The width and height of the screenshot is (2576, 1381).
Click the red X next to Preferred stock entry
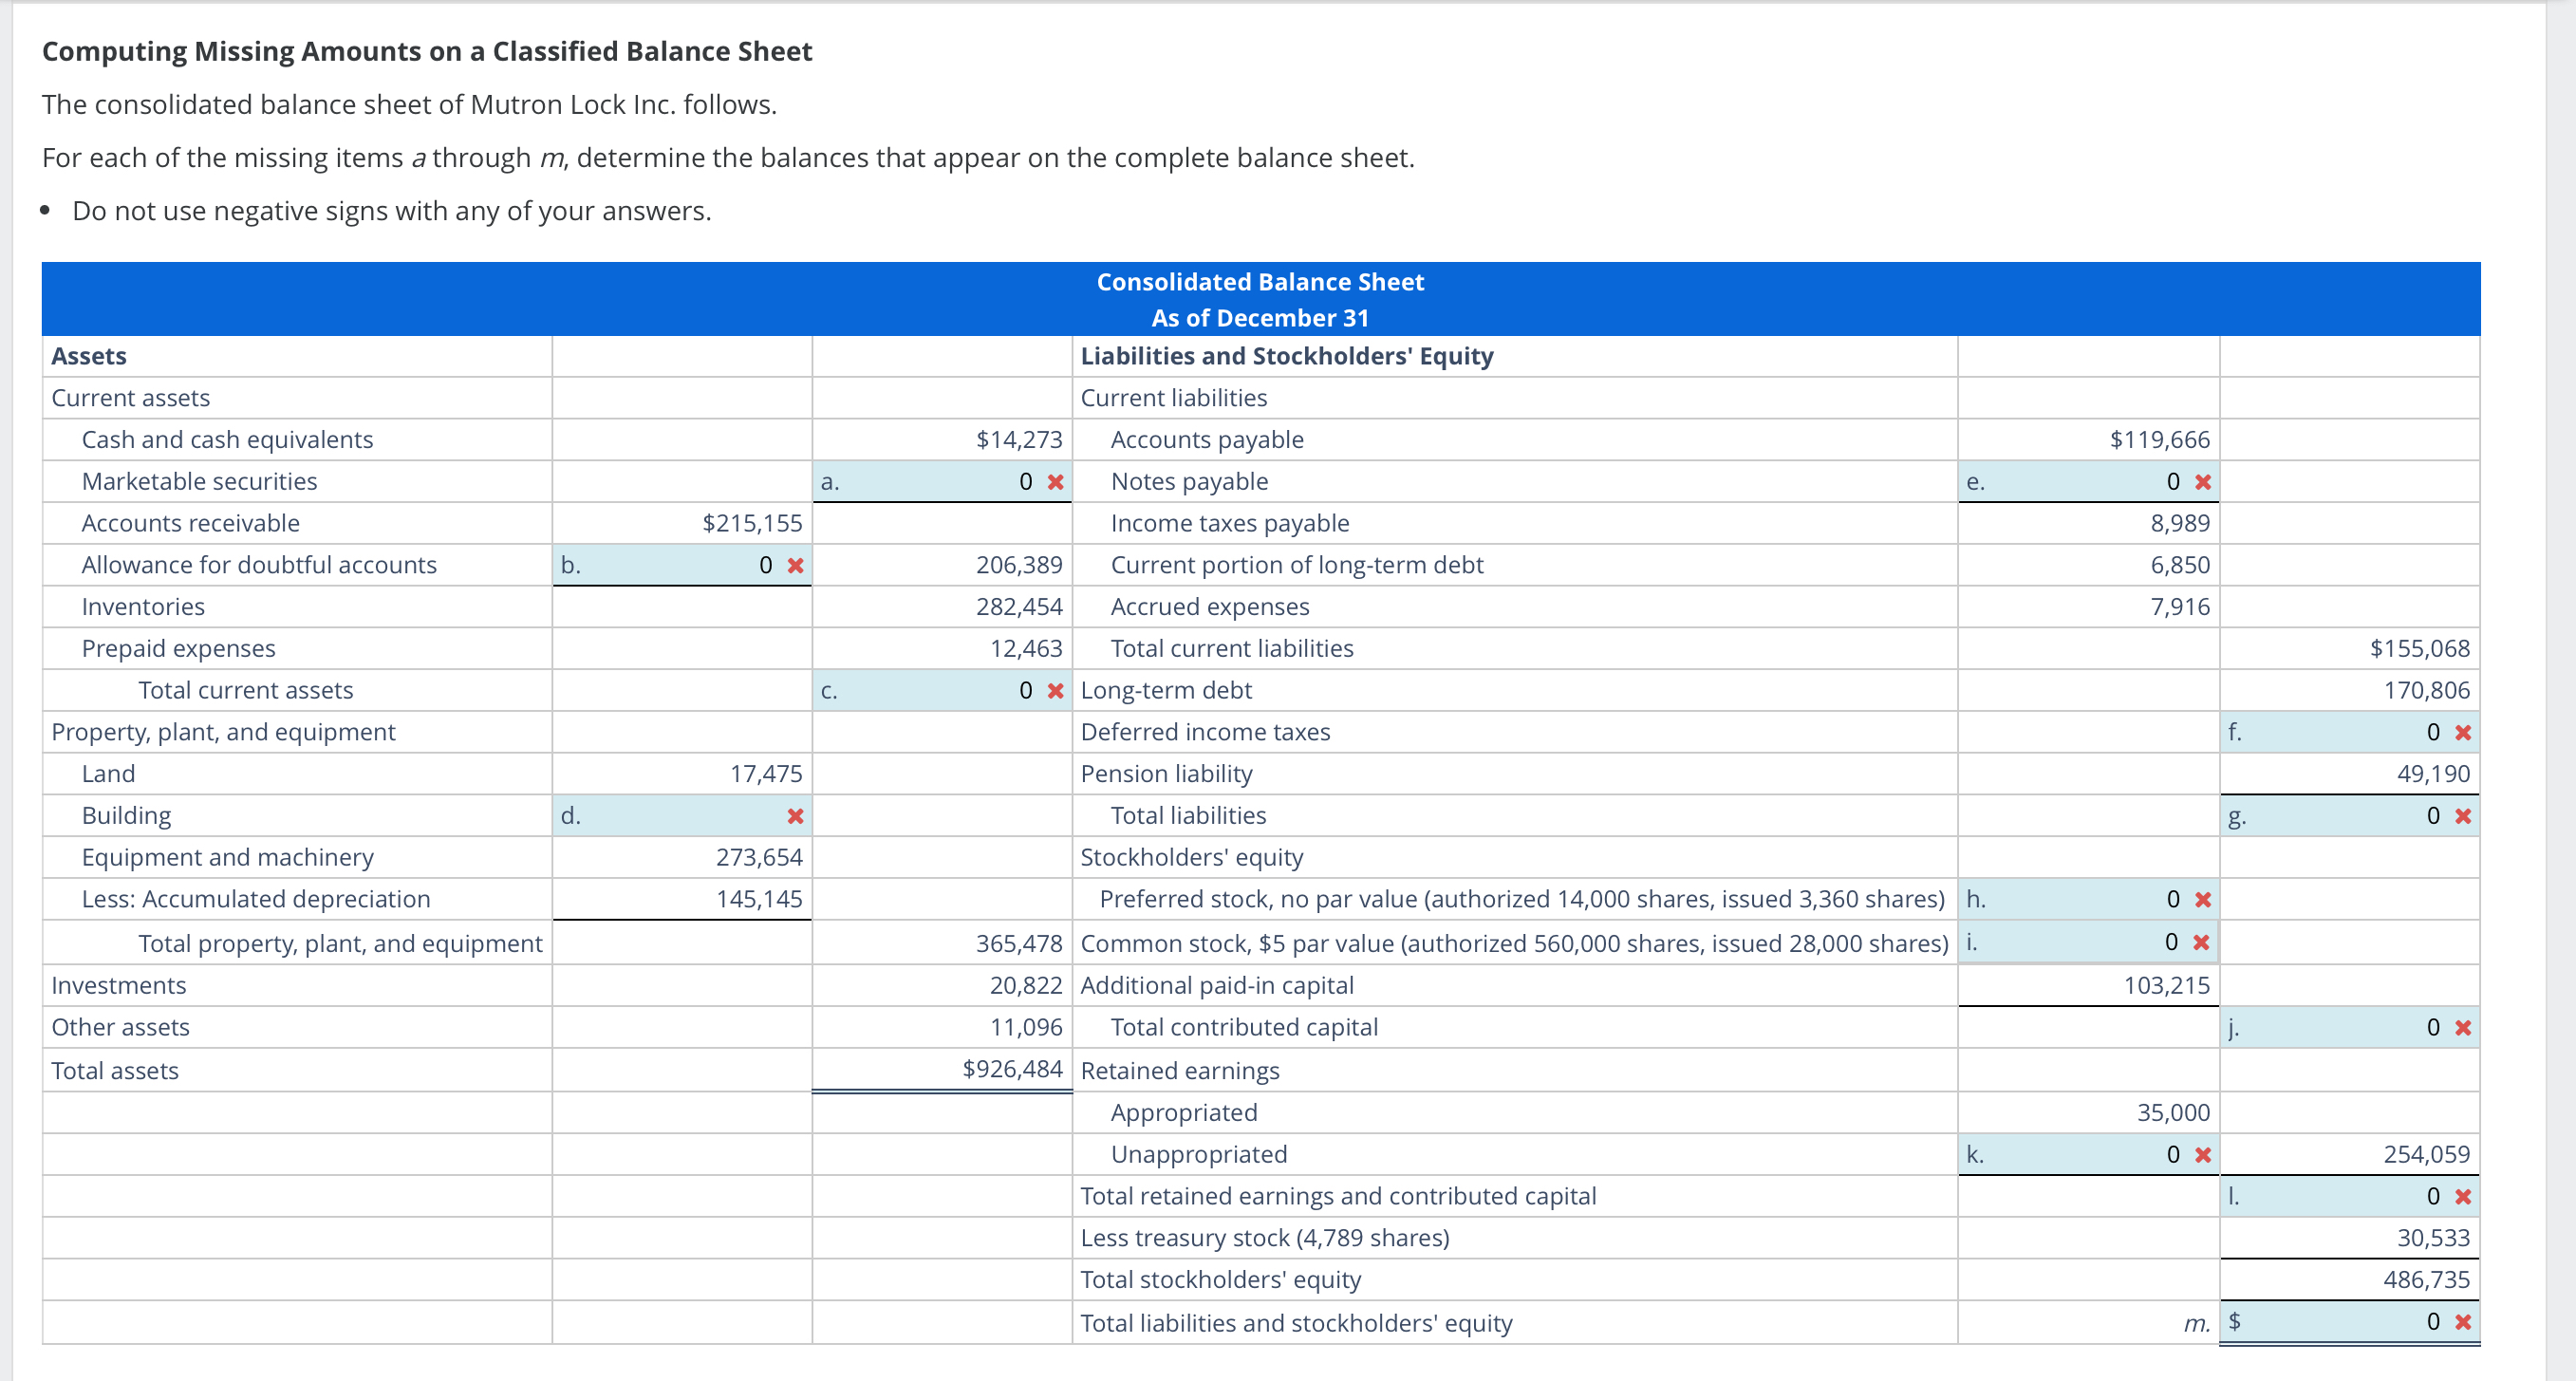pos(2202,898)
